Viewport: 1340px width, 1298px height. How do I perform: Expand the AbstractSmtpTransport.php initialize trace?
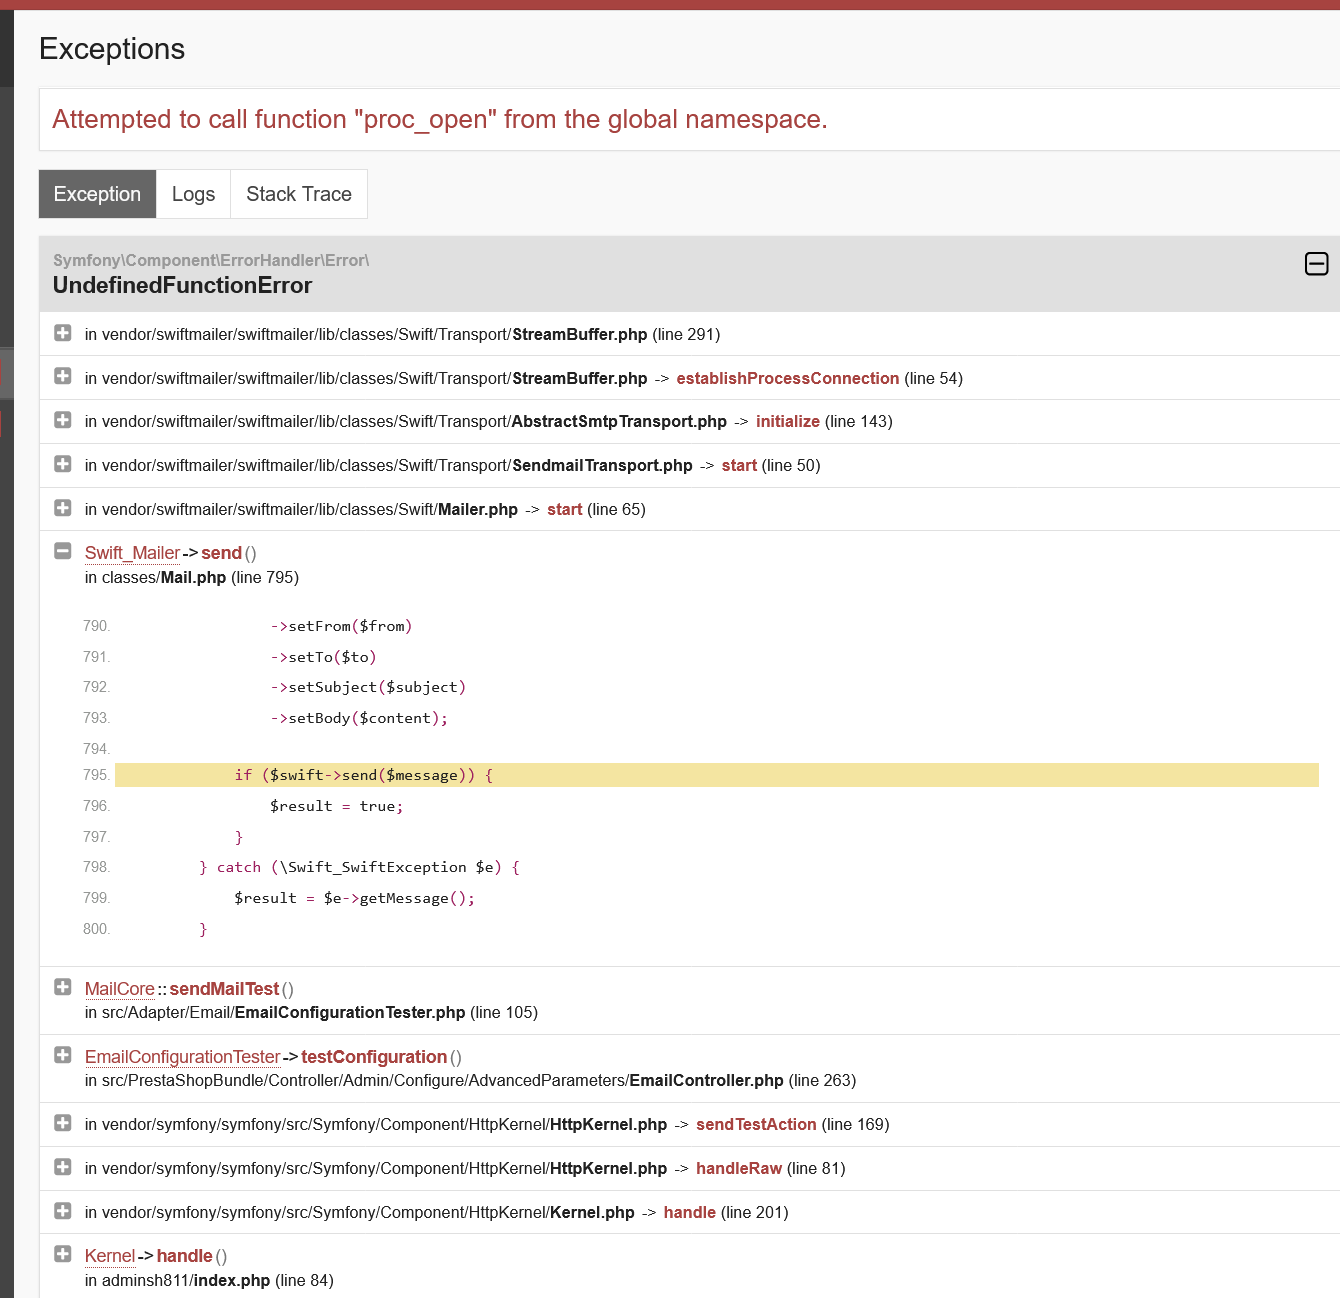63,420
